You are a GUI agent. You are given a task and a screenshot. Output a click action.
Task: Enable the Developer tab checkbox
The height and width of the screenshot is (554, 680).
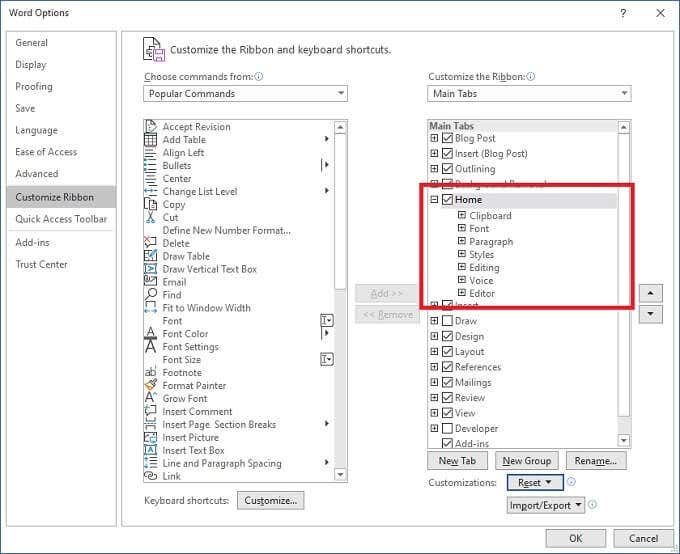(x=447, y=429)
